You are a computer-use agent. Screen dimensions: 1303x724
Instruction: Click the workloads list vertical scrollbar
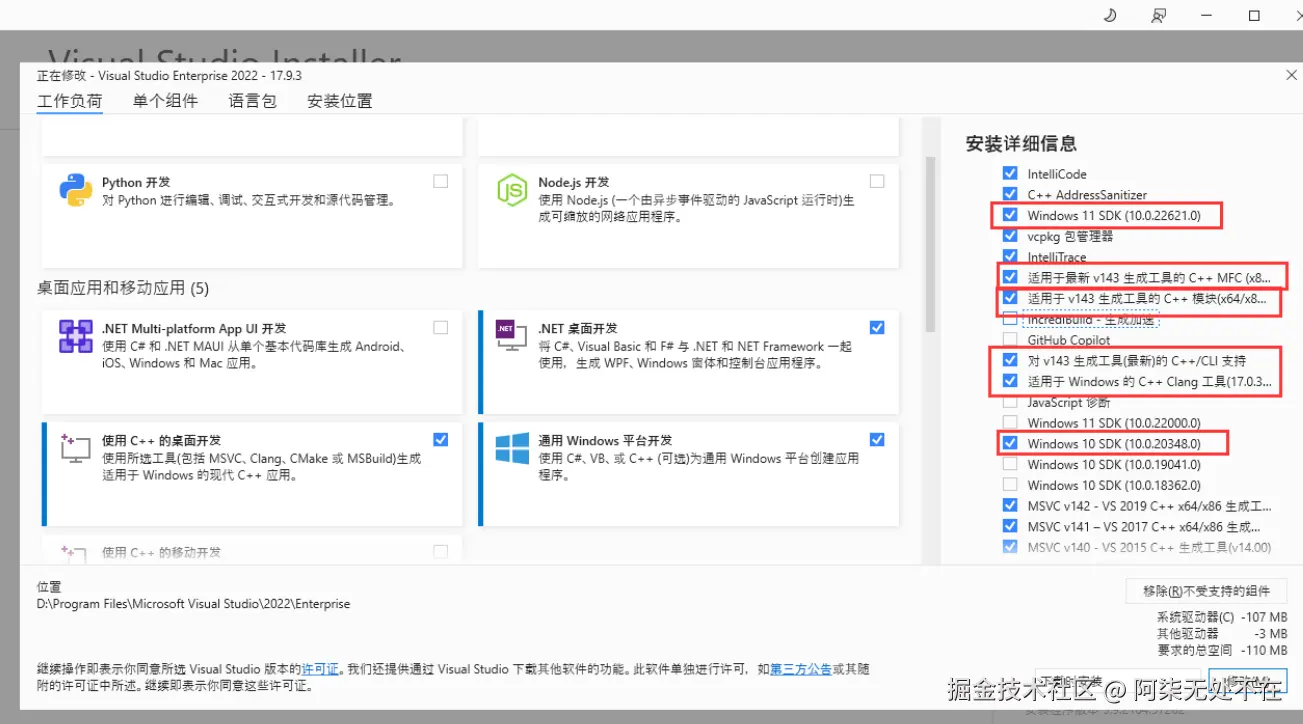931,243
